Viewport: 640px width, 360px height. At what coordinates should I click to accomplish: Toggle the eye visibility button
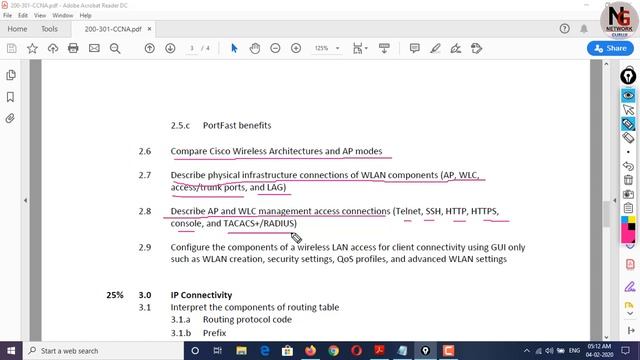(x=628, y=96)
